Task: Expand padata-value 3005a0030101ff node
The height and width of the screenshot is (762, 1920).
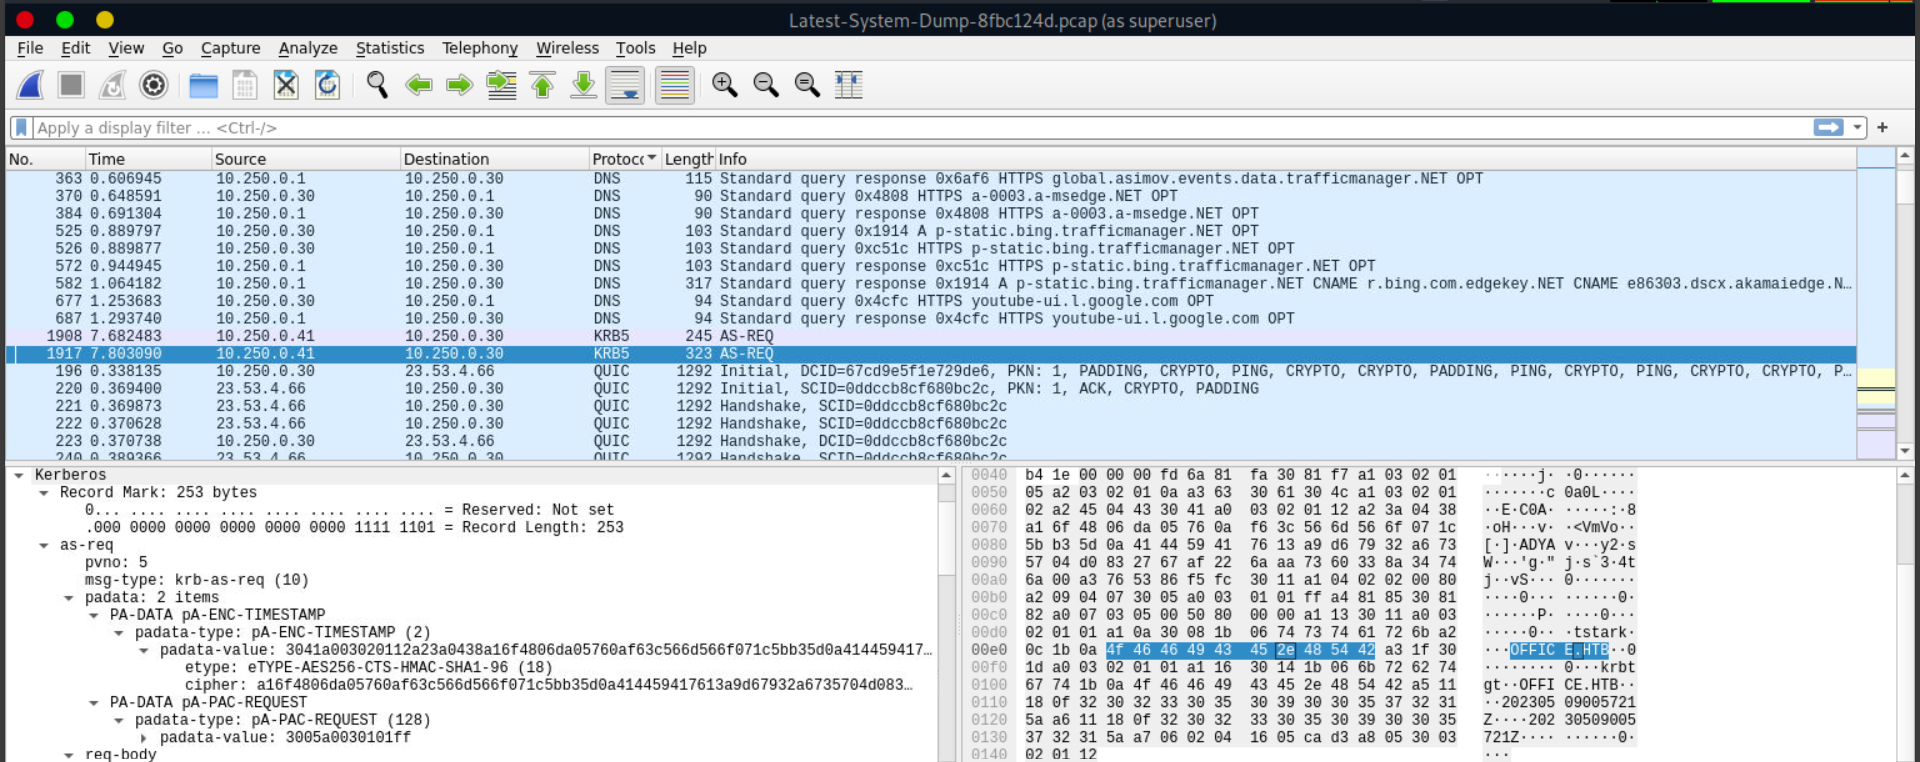Action: coord(144,738)
